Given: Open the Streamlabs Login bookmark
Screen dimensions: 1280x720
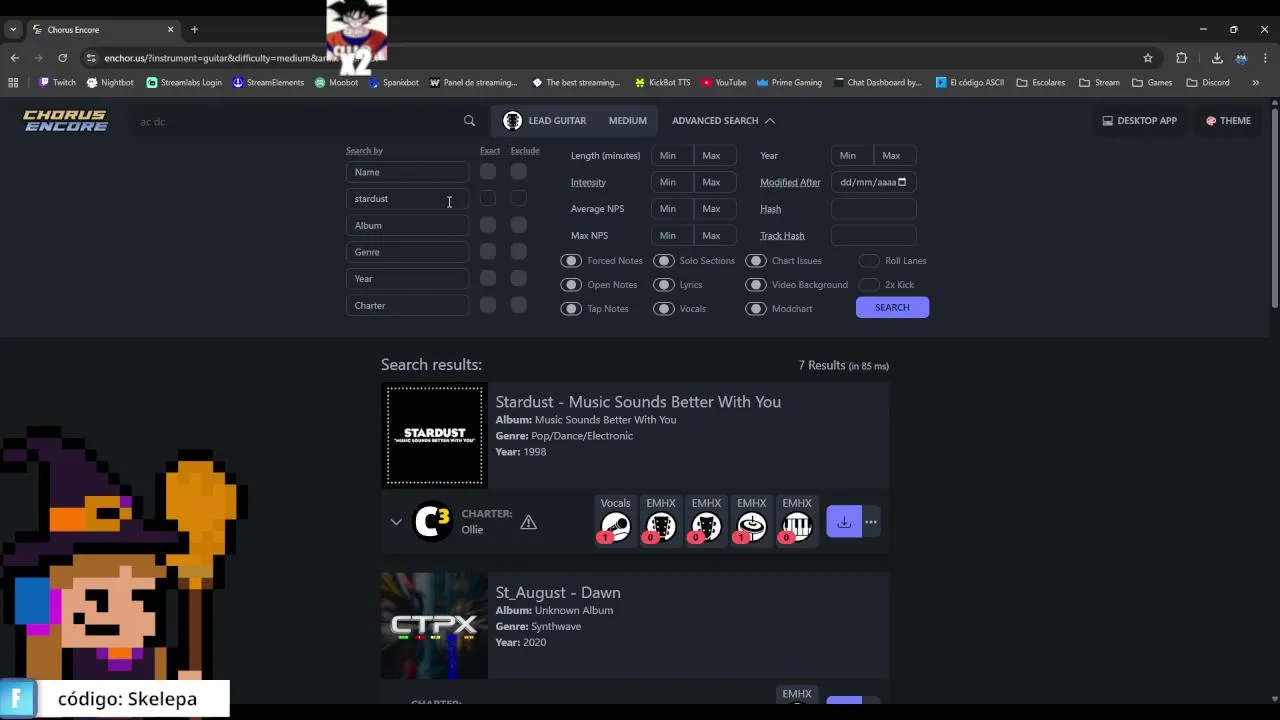Looking at the screenshot, I should coord(184,83).
